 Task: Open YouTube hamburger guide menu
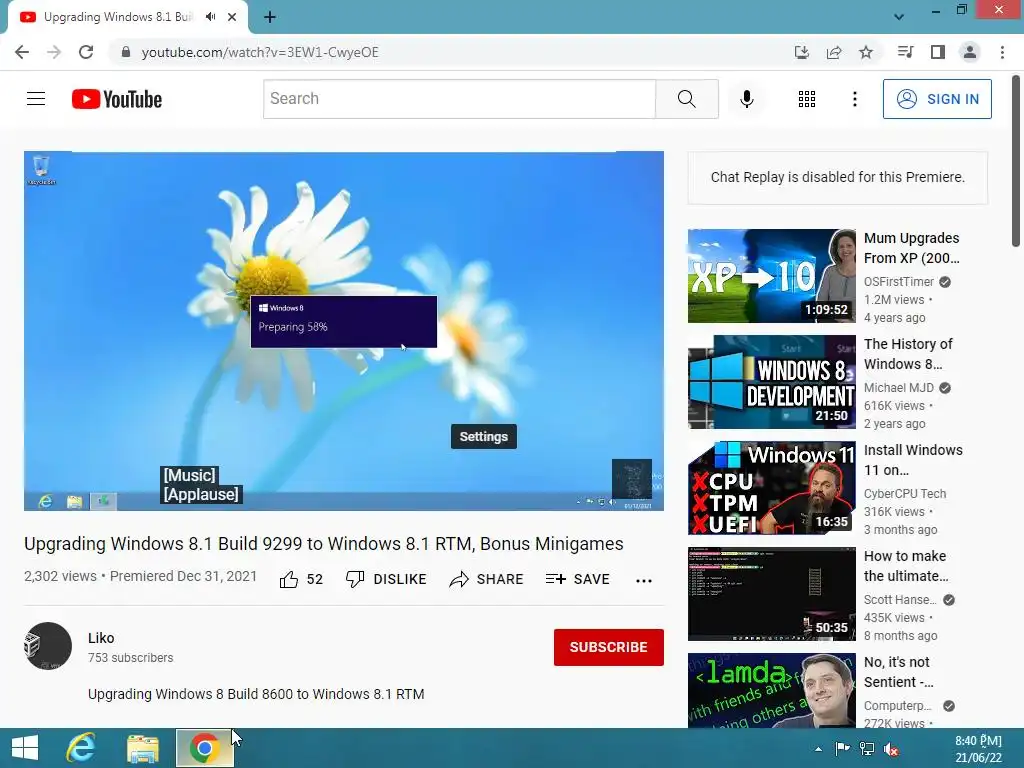coord(36,99)
